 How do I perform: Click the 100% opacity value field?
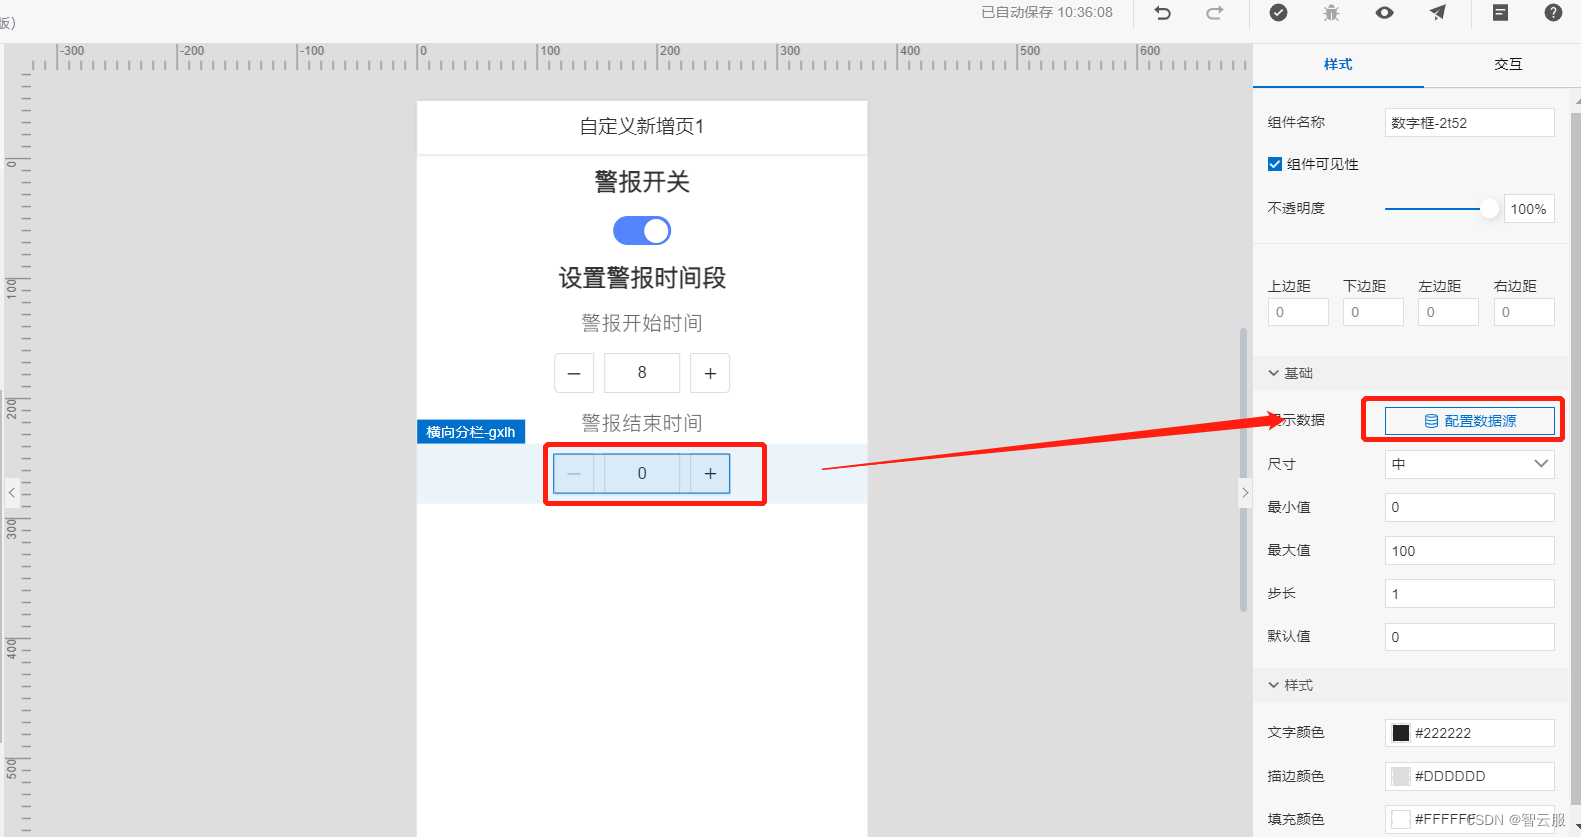tap(1529, 209)
